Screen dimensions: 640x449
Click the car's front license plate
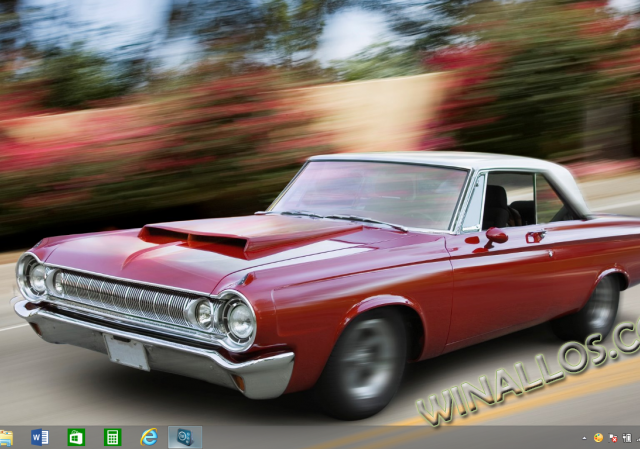click(x=127, y=352)
